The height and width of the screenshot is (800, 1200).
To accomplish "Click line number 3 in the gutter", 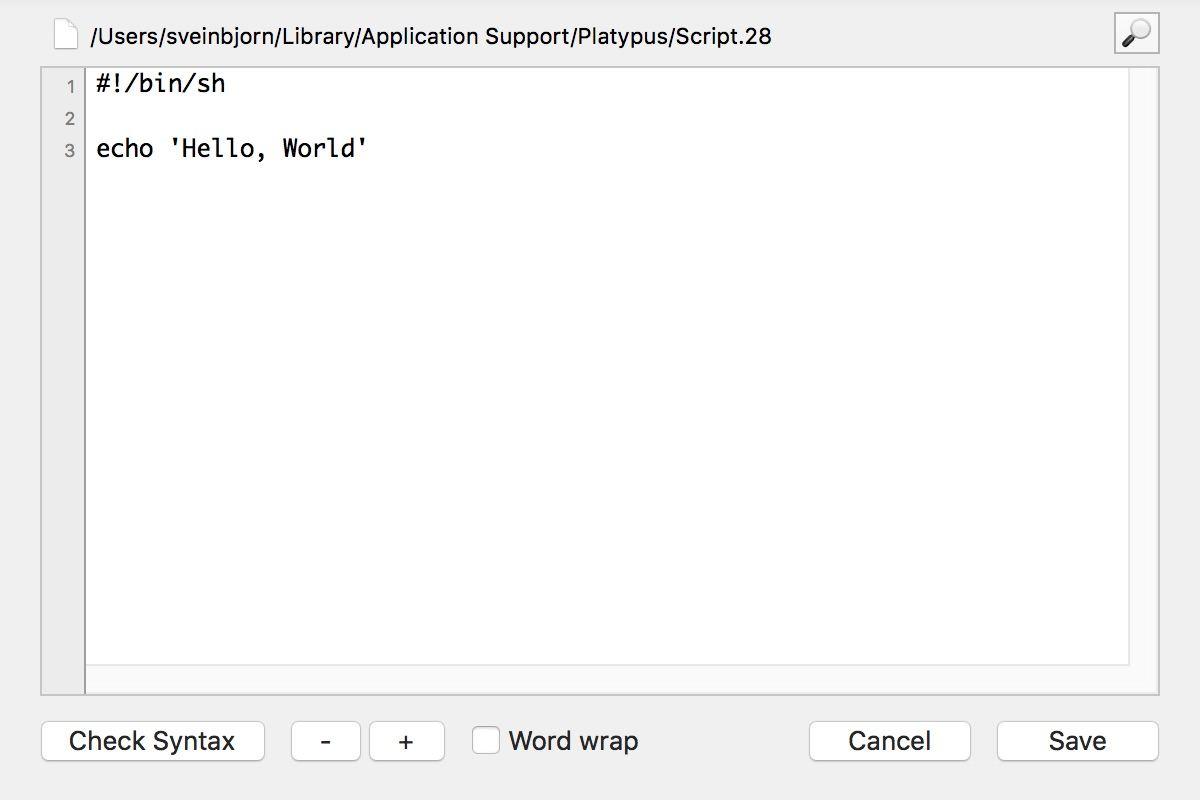I will pos(70,151).
